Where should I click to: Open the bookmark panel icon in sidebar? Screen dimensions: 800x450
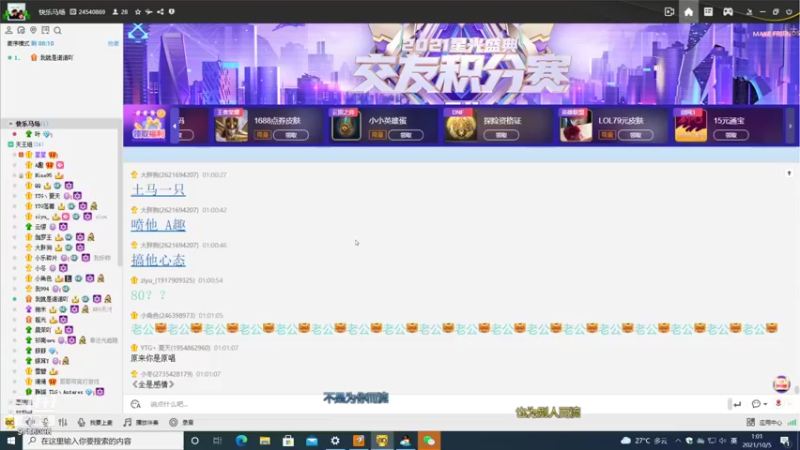[45, 31]
